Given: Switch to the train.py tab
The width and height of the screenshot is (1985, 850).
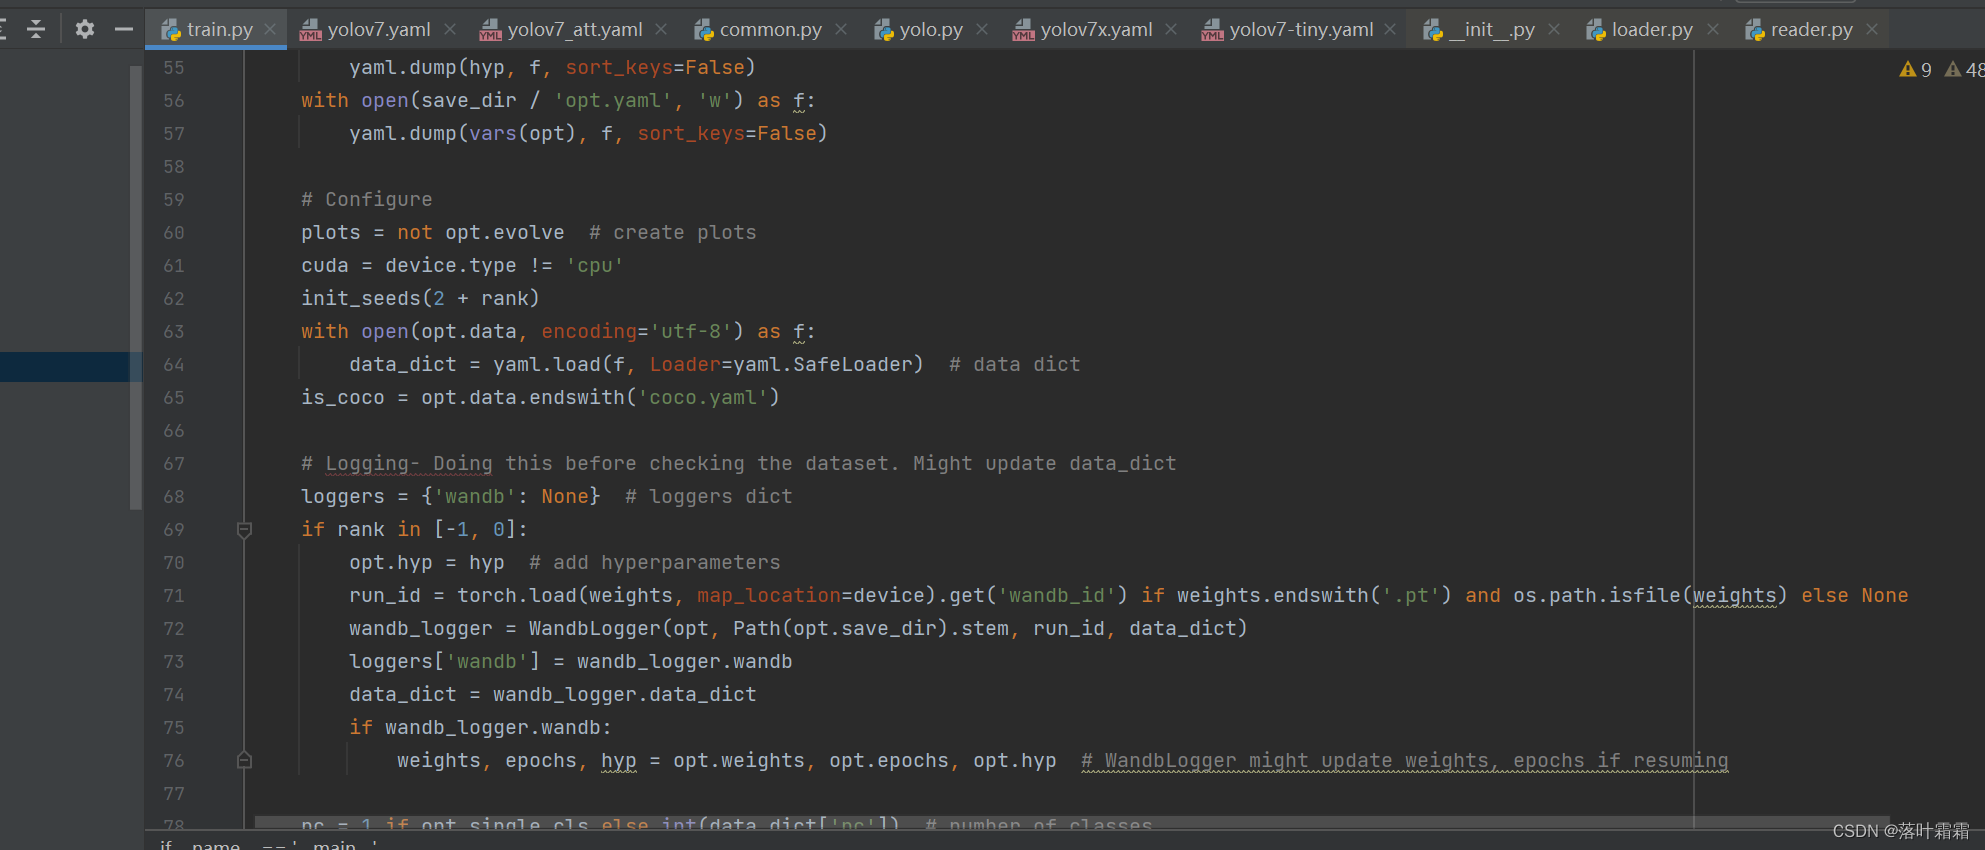Looking at the screenshot, I should click(x=218, y=30).
